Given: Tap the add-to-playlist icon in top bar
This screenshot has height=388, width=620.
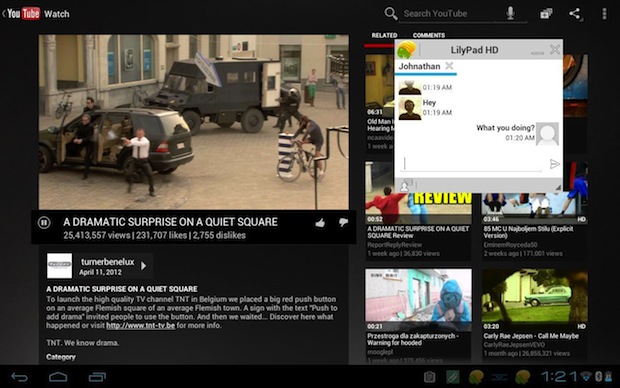Looking at the screenshot, I should point(546,13).
